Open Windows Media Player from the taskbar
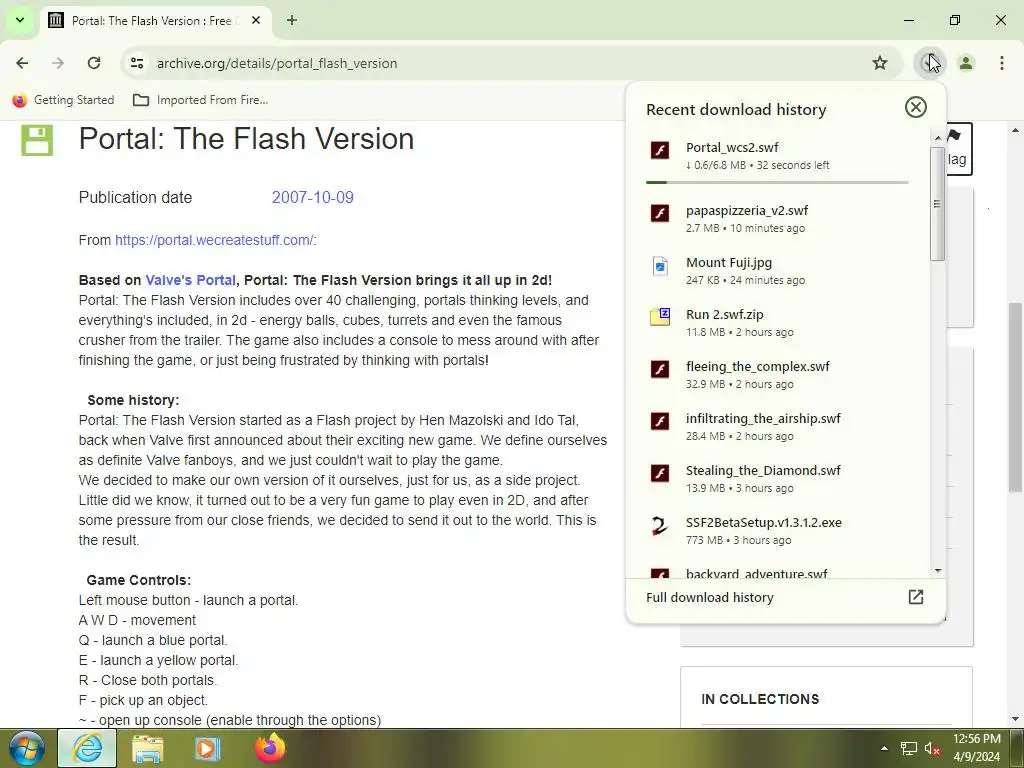Screen dimensions: 1024x768 tap(208, 748)
